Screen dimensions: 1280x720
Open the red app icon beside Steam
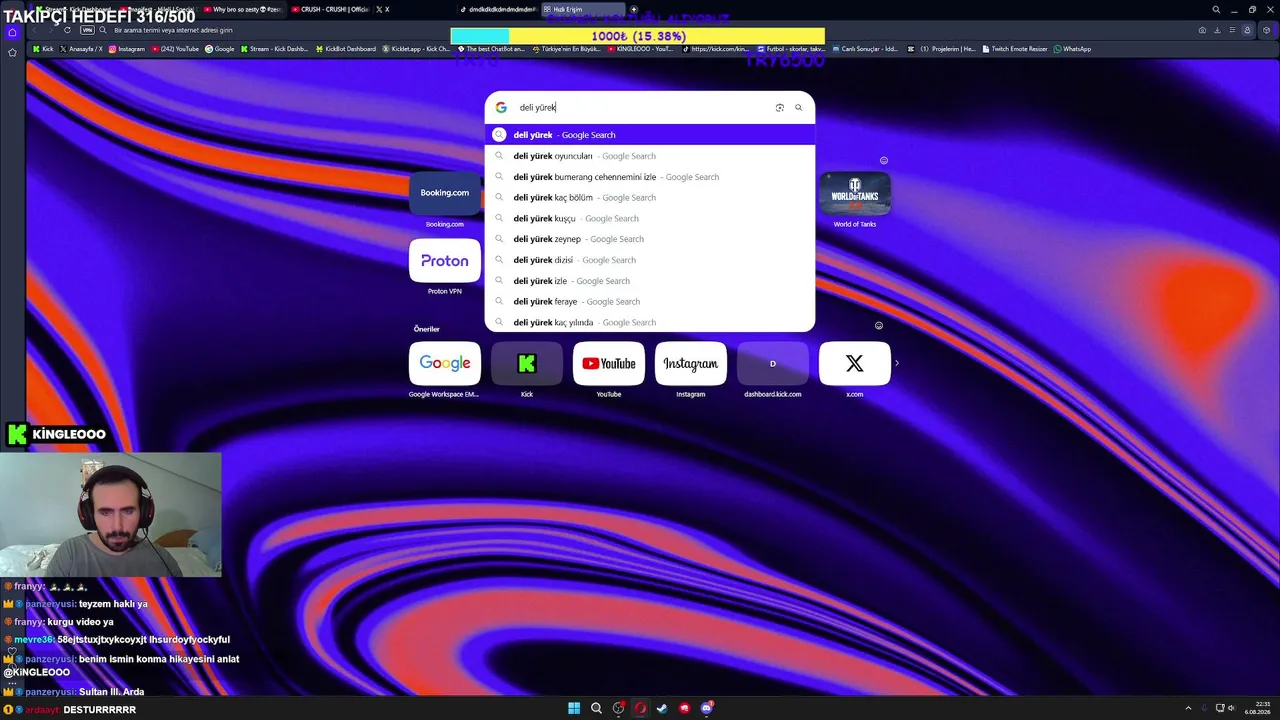(x=685, y=708)
